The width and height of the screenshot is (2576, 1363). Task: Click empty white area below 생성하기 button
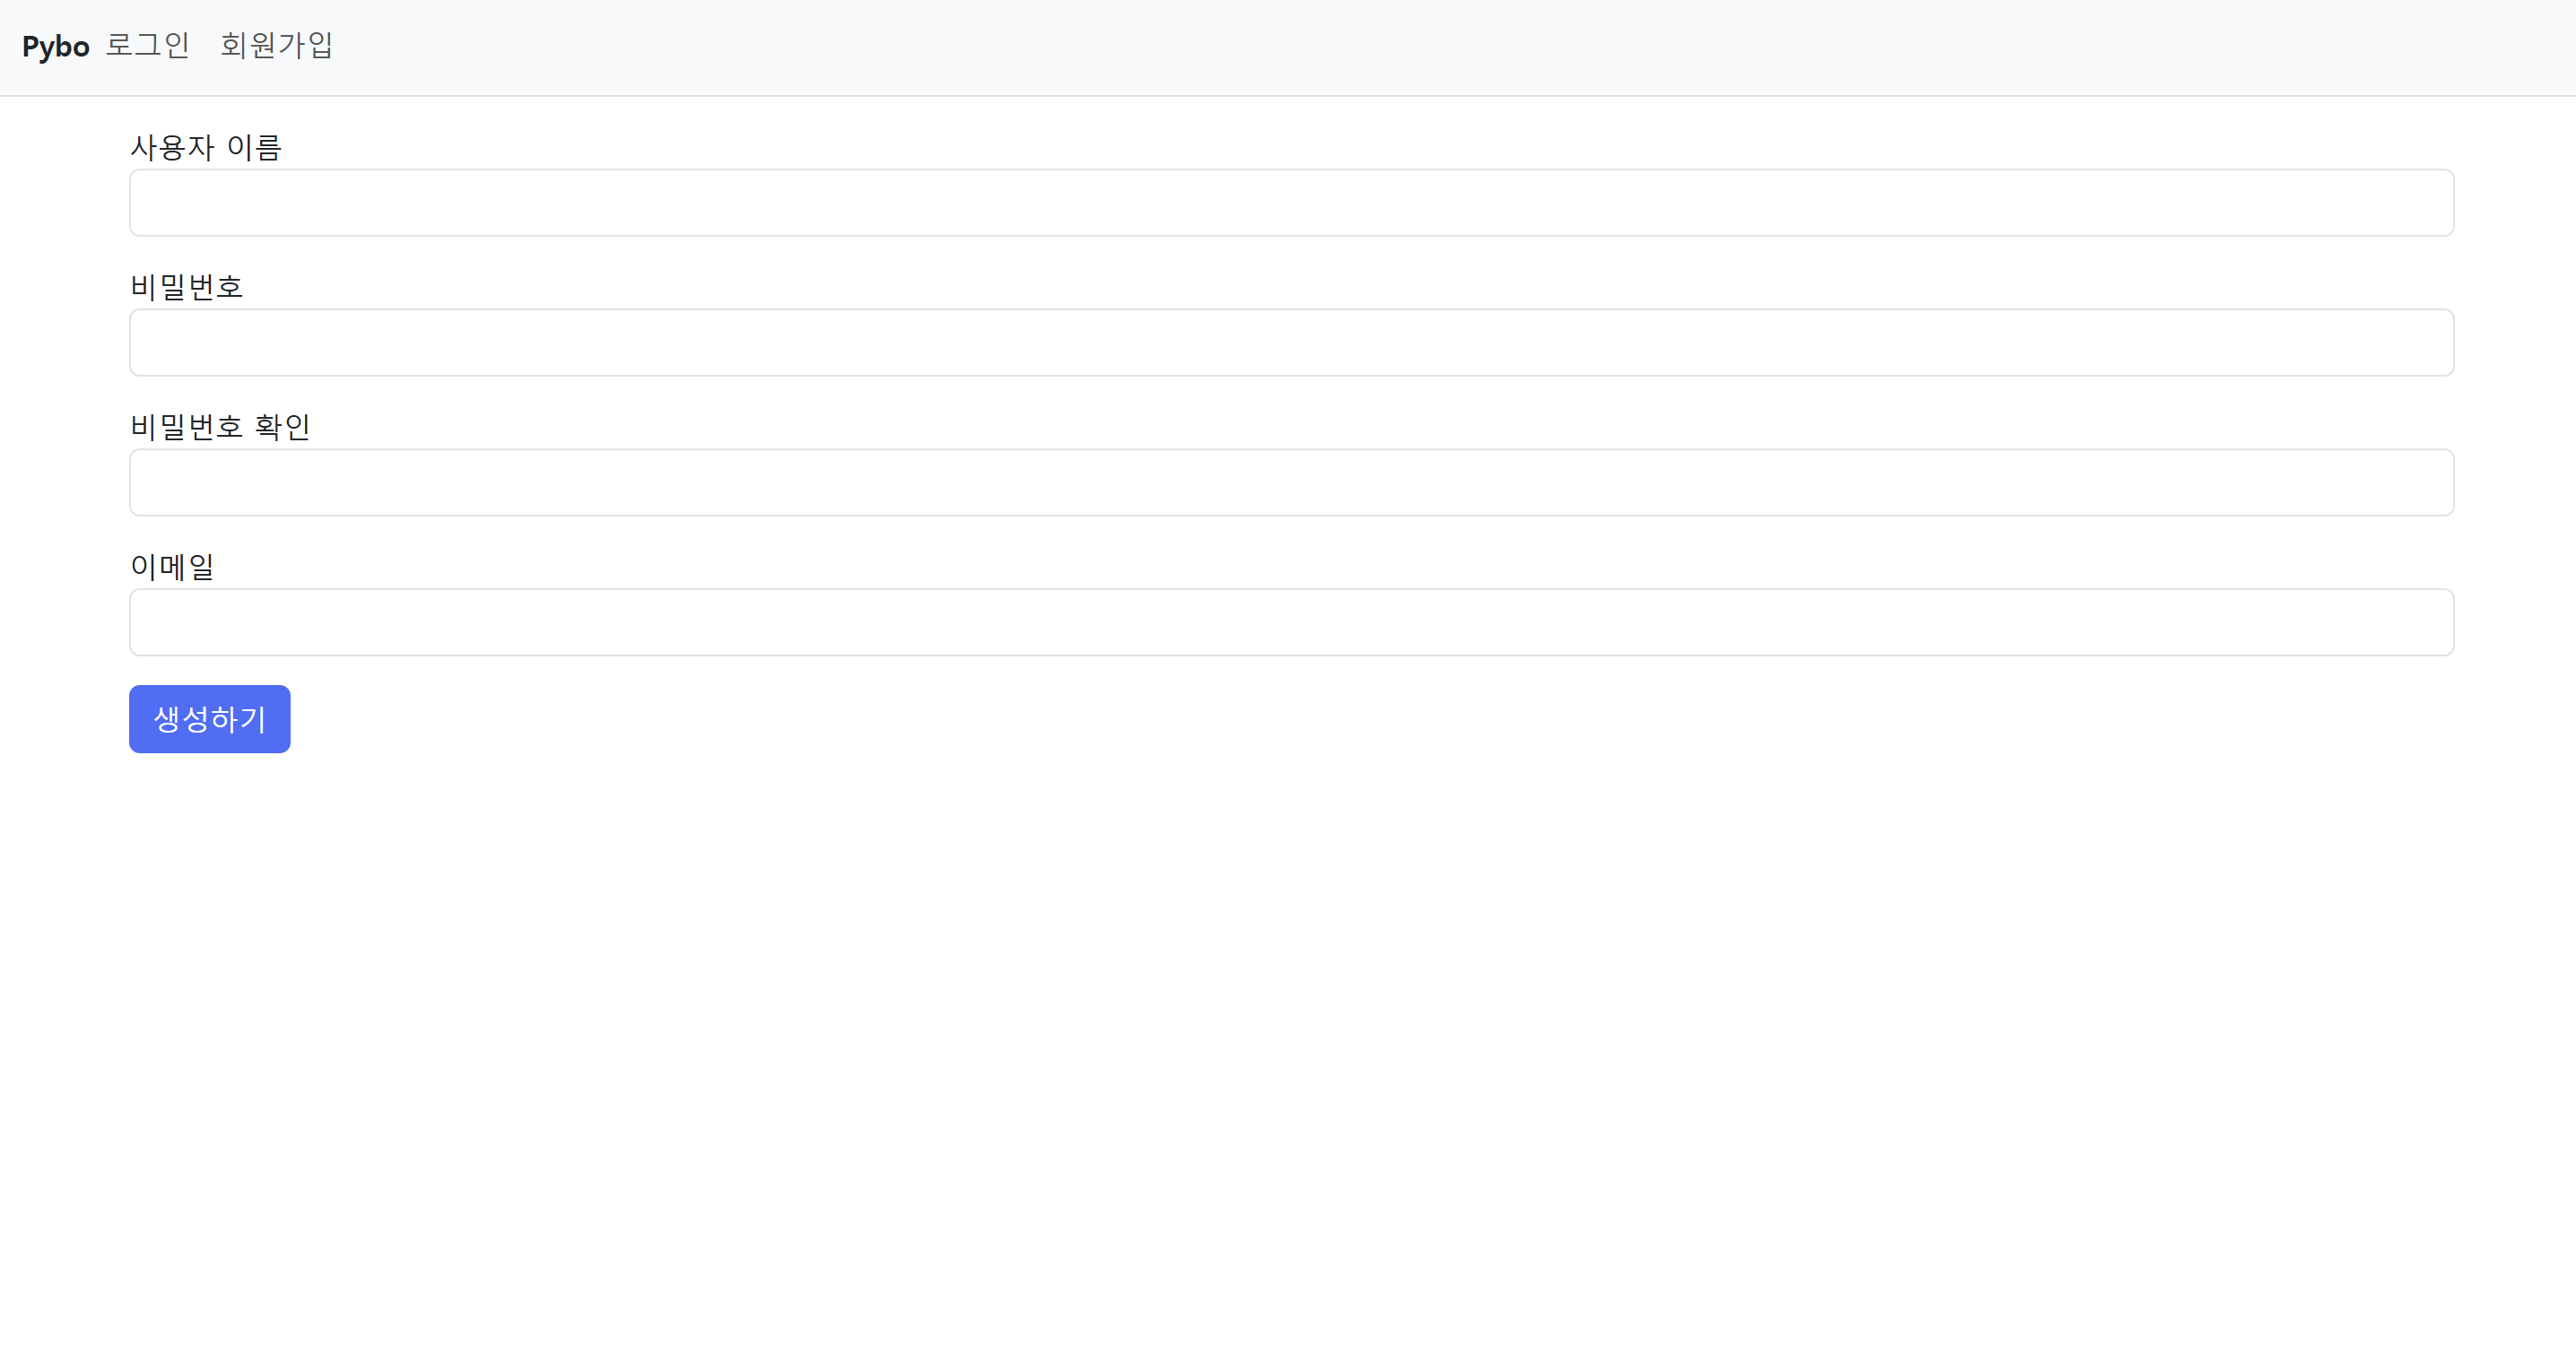(1288, 1050)
